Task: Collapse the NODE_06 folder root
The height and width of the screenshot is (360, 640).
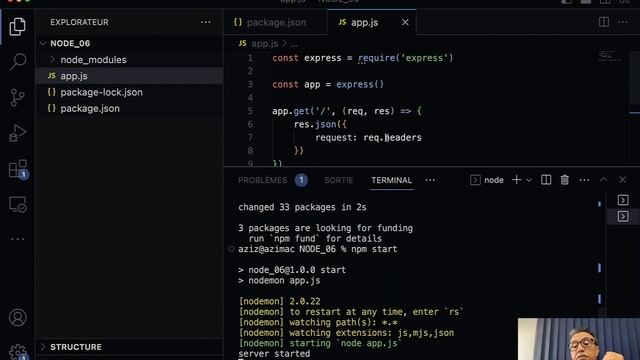Action: pos(130,43)
